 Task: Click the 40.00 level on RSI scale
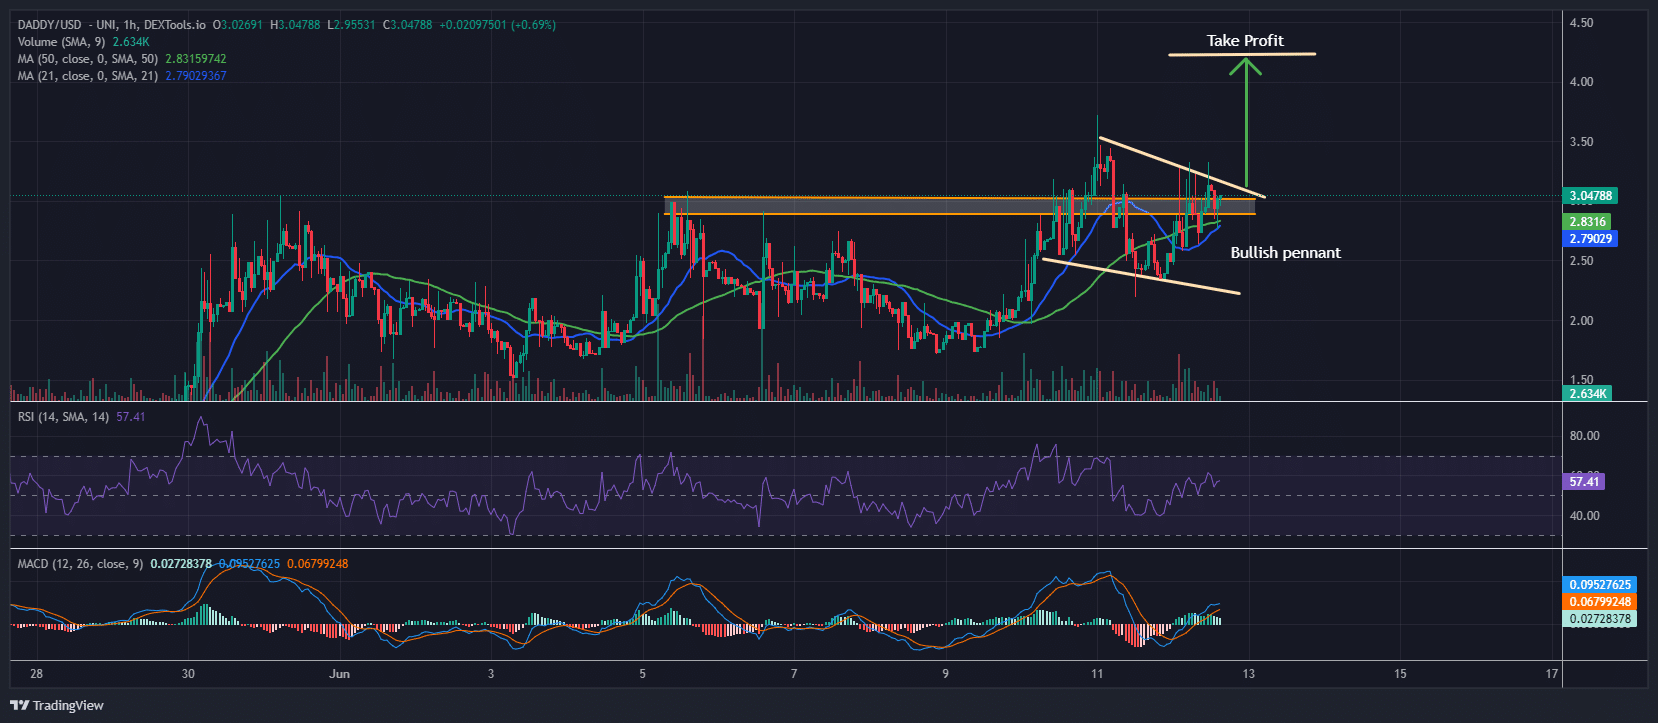pos(1584,516)
